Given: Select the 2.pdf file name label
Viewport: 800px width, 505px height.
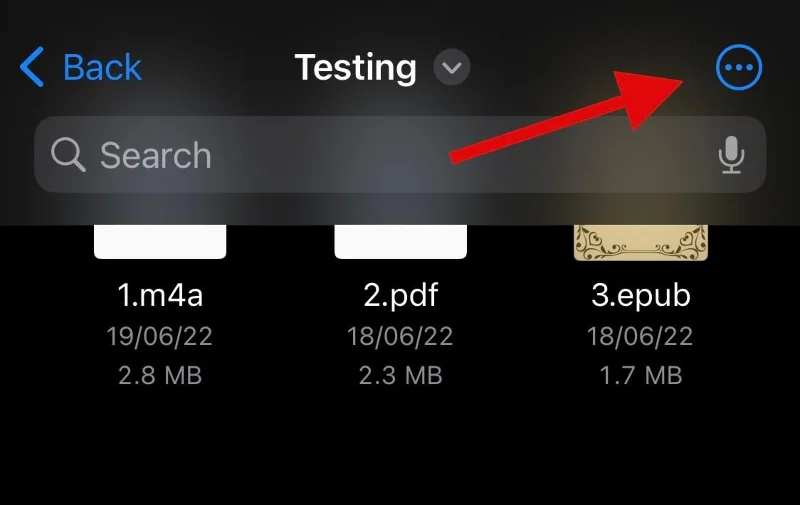Looking at the screenshot, I should tap(400, 296).
